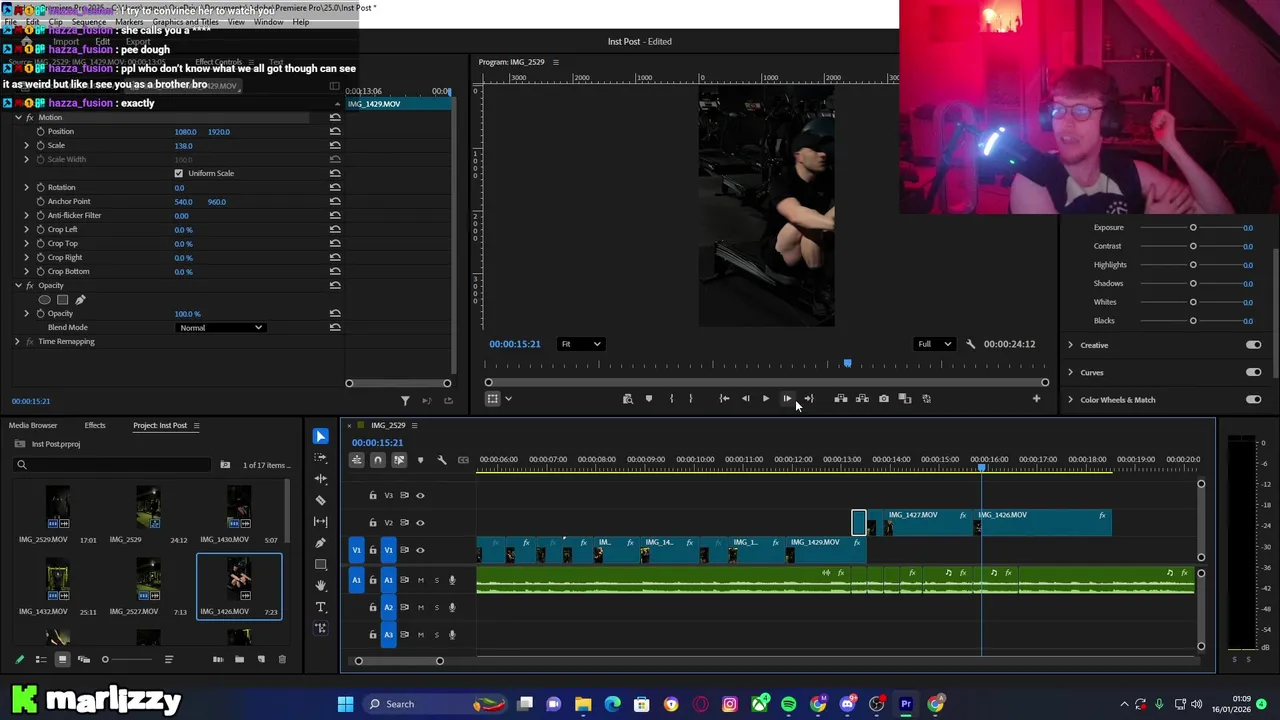Expand Time Remapping effect
Viewport: 1280px width, 720px height.
[x=16, y=341]
